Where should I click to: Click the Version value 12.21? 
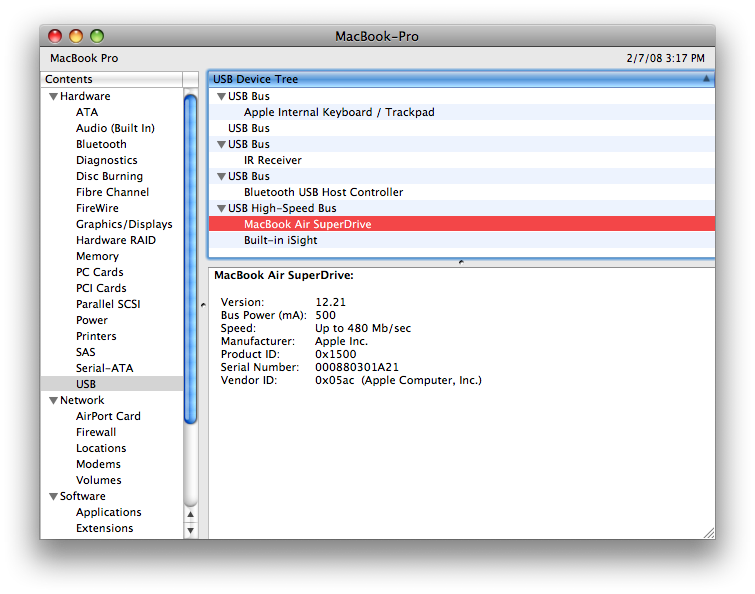(x=330, y=302)
